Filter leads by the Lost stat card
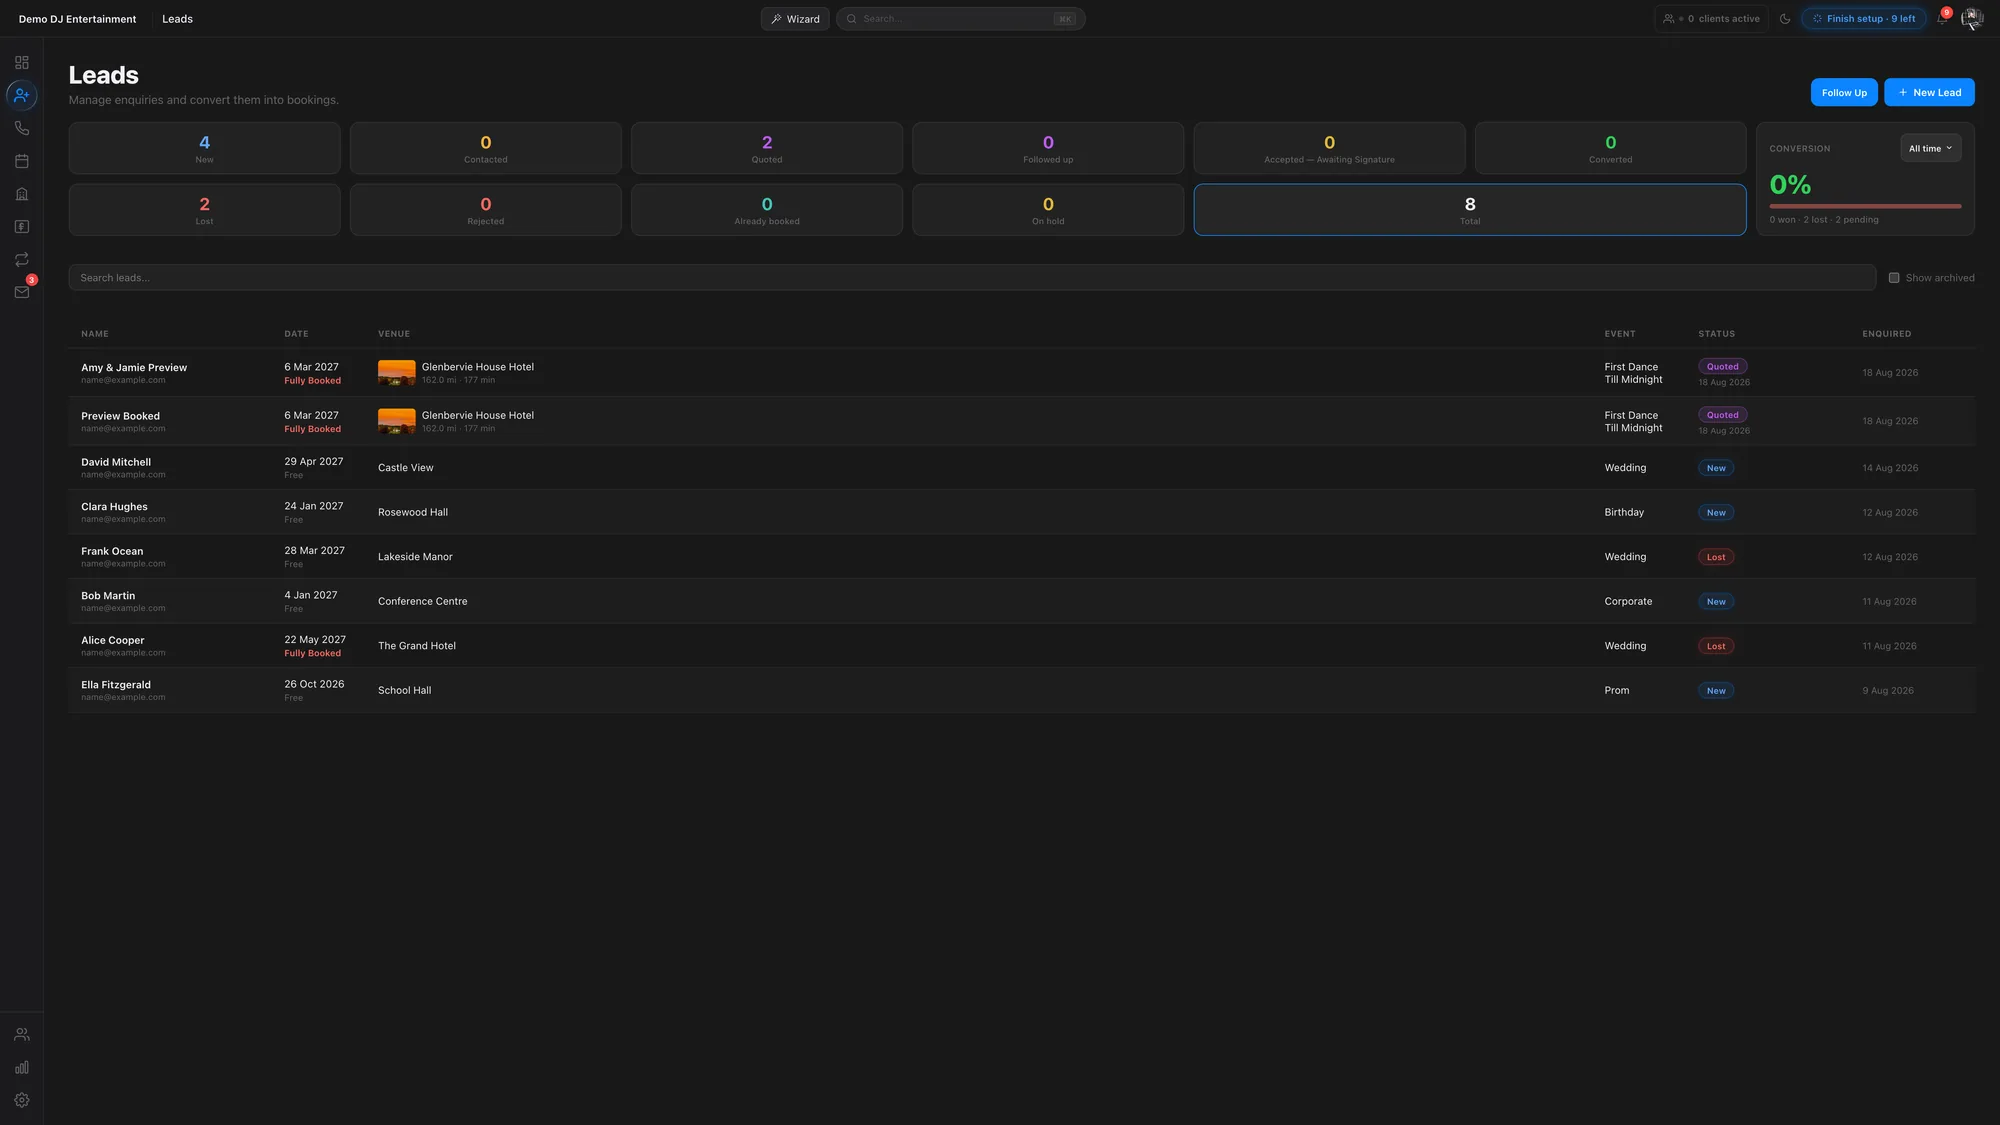The width and height of the screenshot is (2000, 1125). tap(204, 210)
